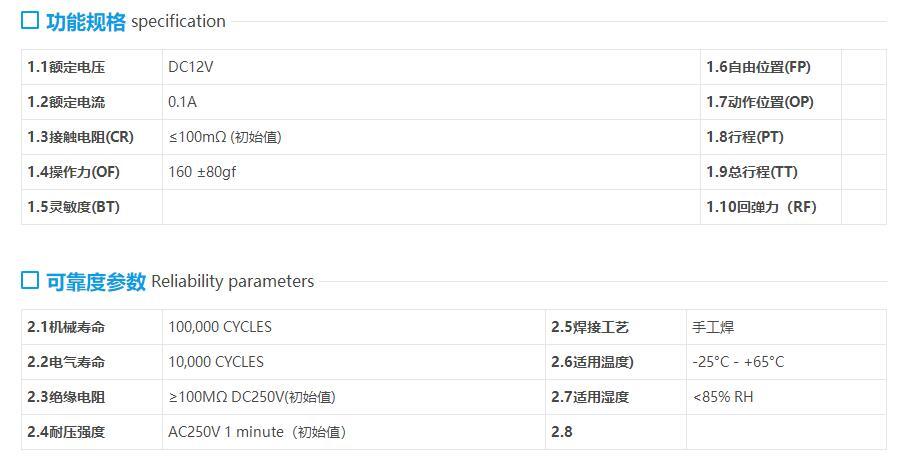Select the 10,000 CYCLES electrical life value

pos(216,362)
